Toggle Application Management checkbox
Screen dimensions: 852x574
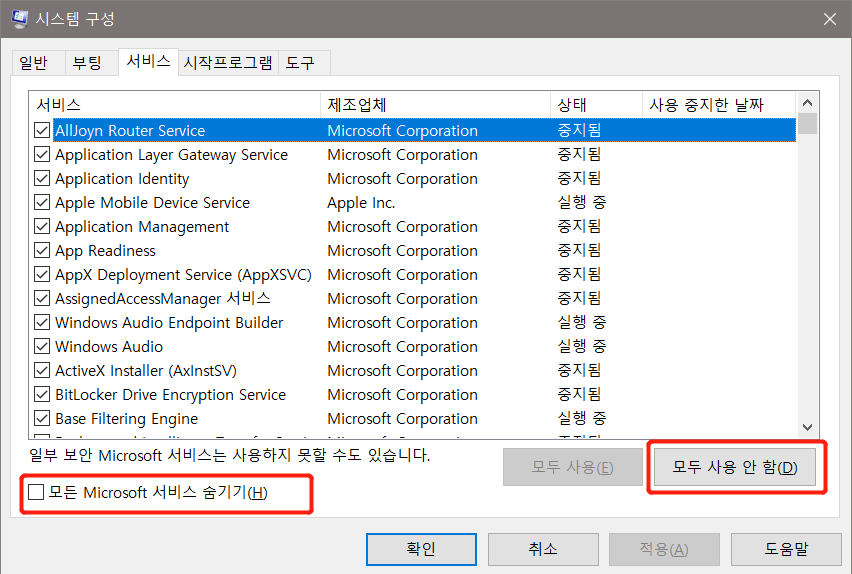(42, 226)
